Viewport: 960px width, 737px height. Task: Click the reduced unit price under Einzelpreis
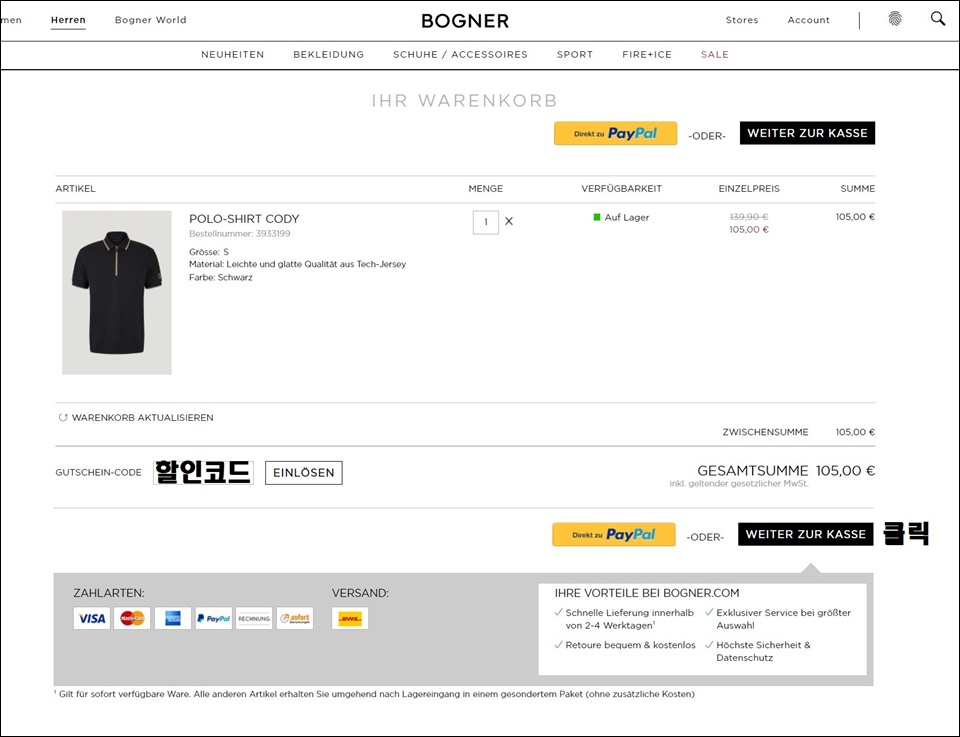(x=749, y=230)
